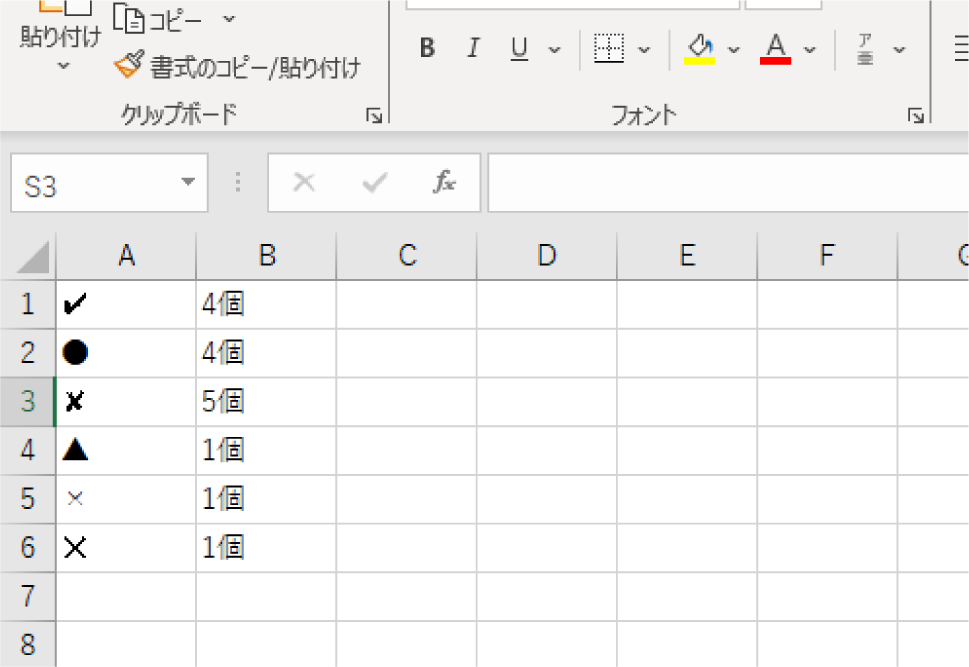Screen dimensions: 969x667
Task: Click the formula bar Enter checkmark icon
Action: coord(374,182)
